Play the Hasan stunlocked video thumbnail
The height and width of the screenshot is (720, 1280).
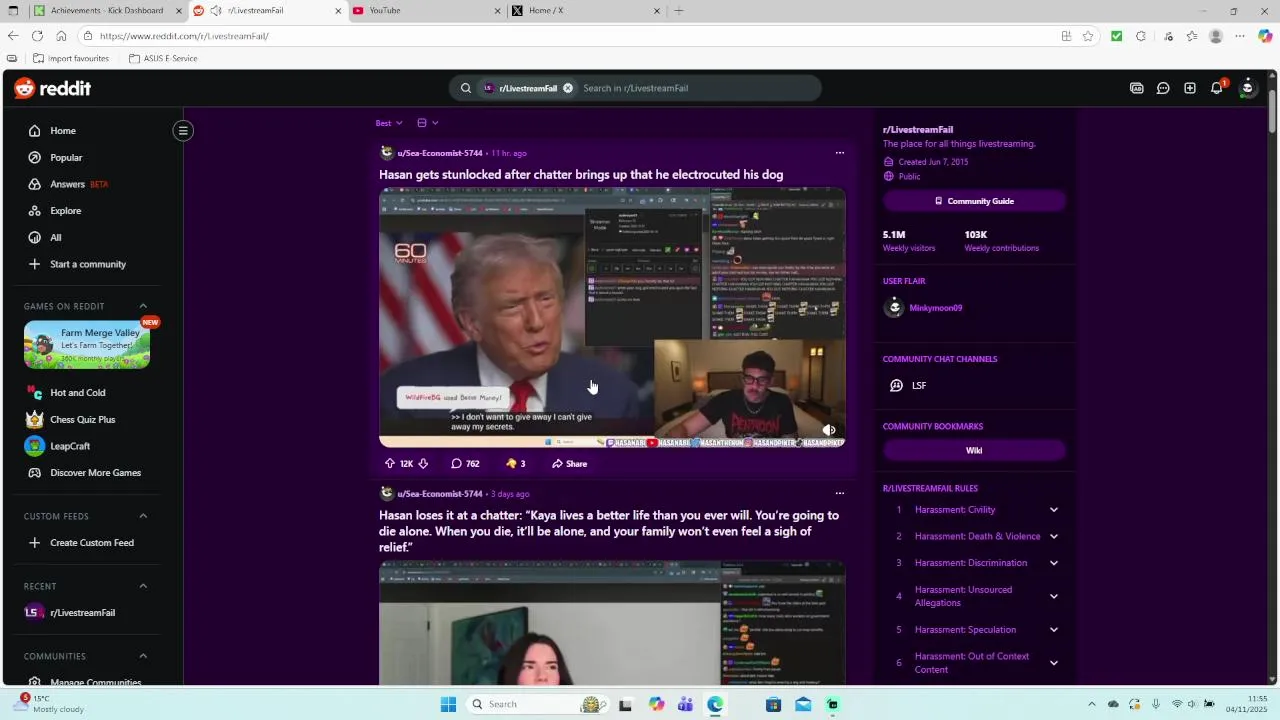pyautogui.click(x=612, y=318)
